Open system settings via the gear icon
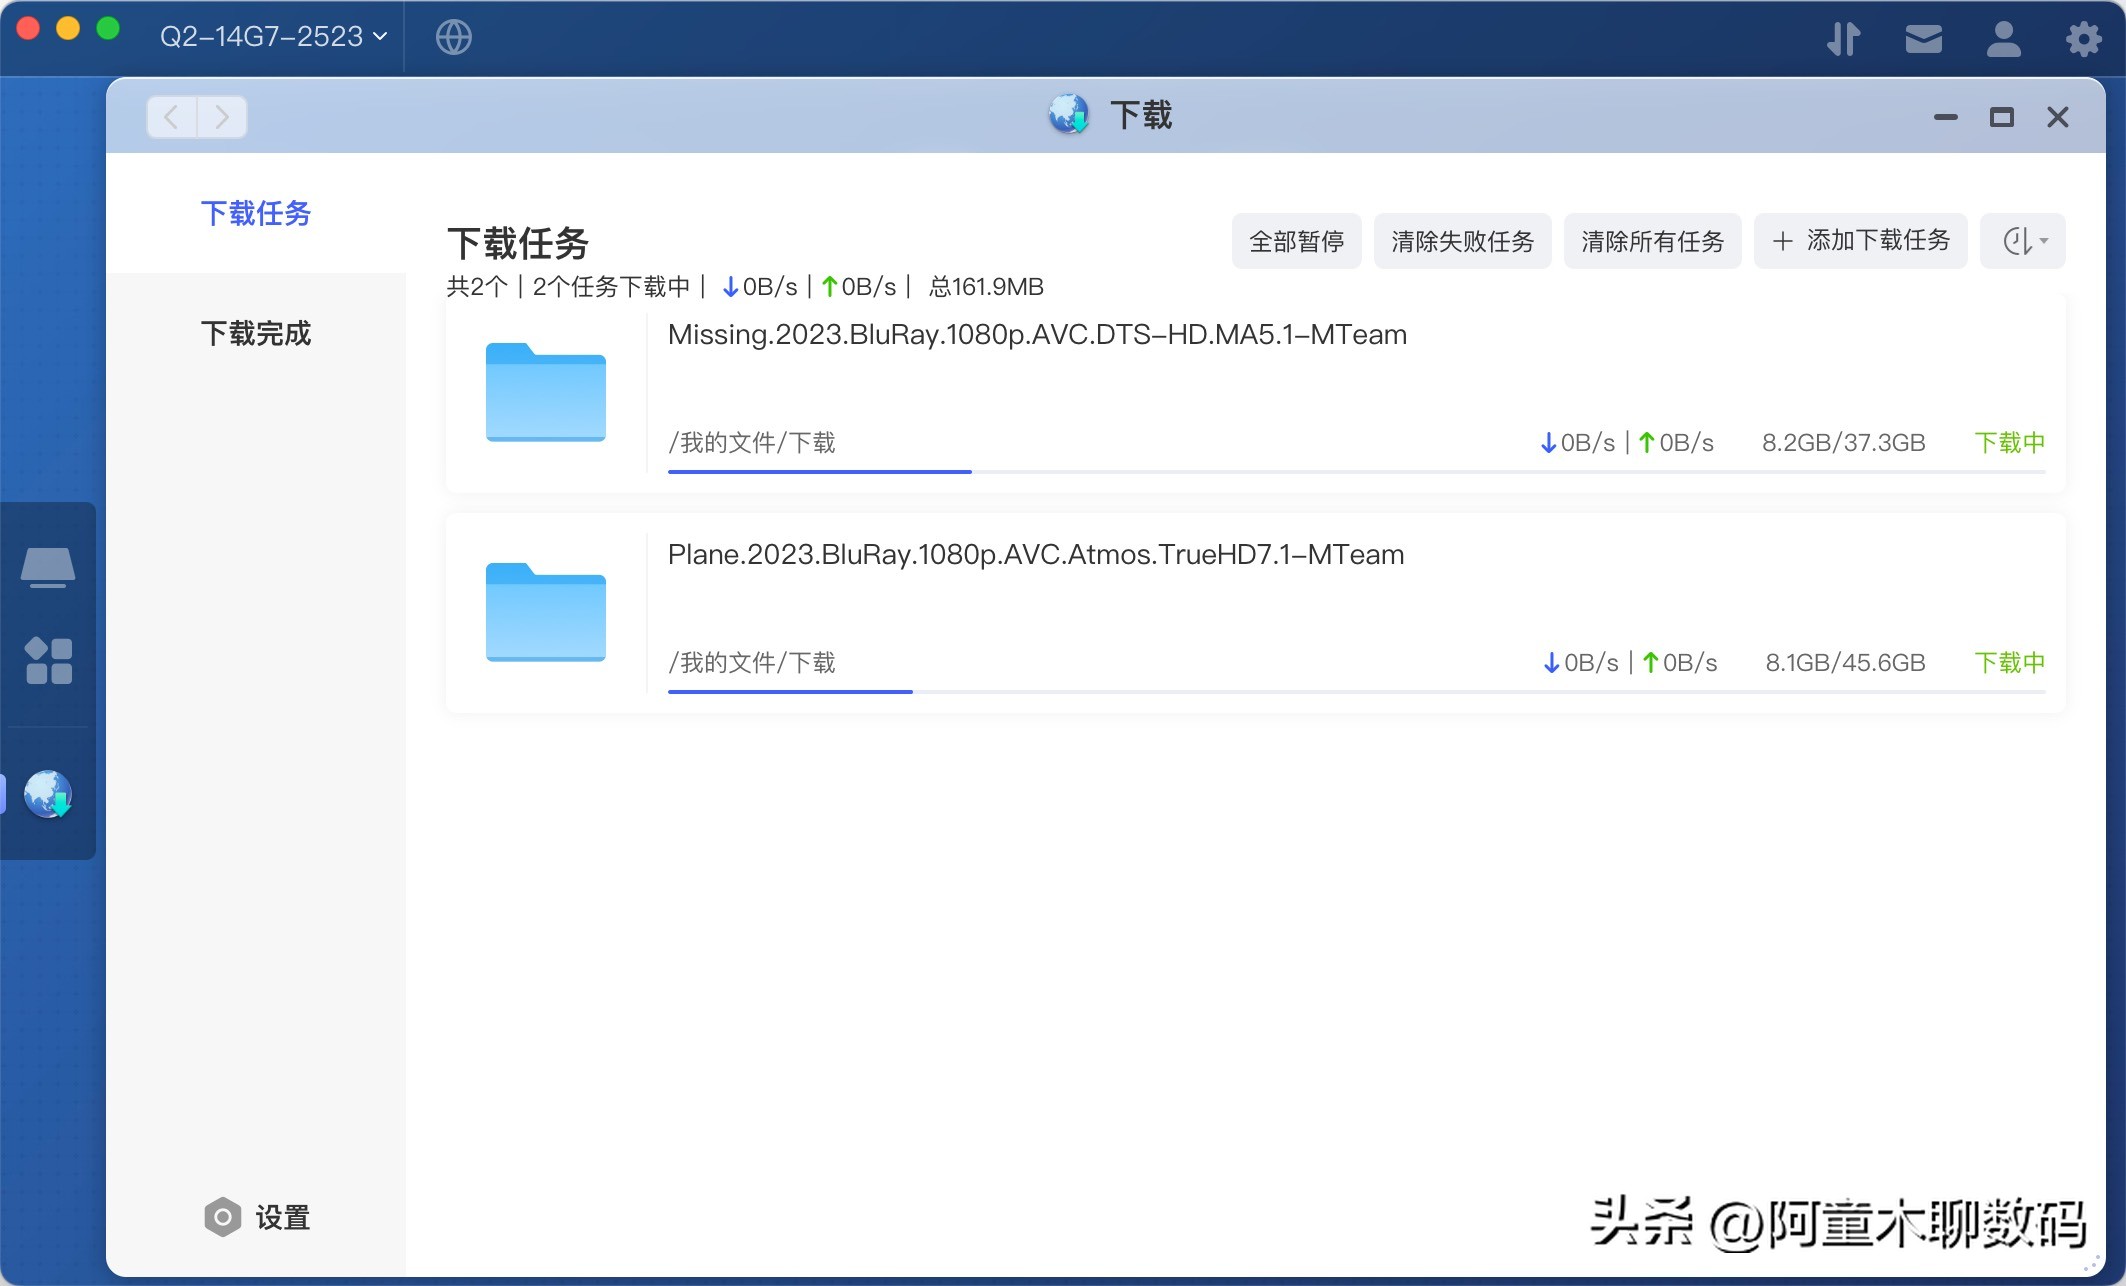The image size is (2126, 1286). coord(2083,38)
